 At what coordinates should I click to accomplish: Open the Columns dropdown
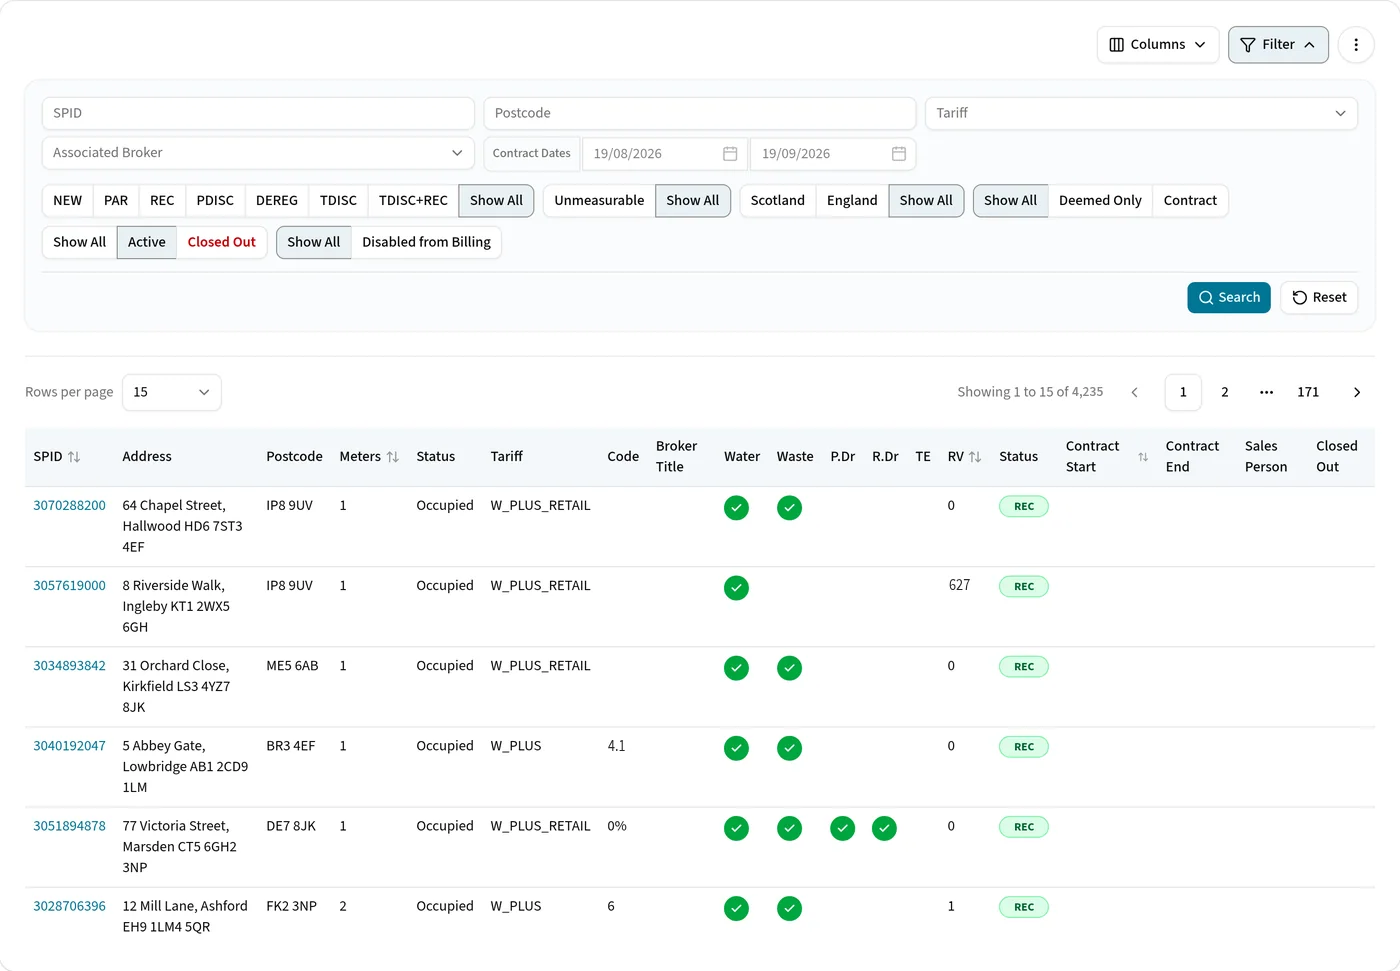(1158, 45)
